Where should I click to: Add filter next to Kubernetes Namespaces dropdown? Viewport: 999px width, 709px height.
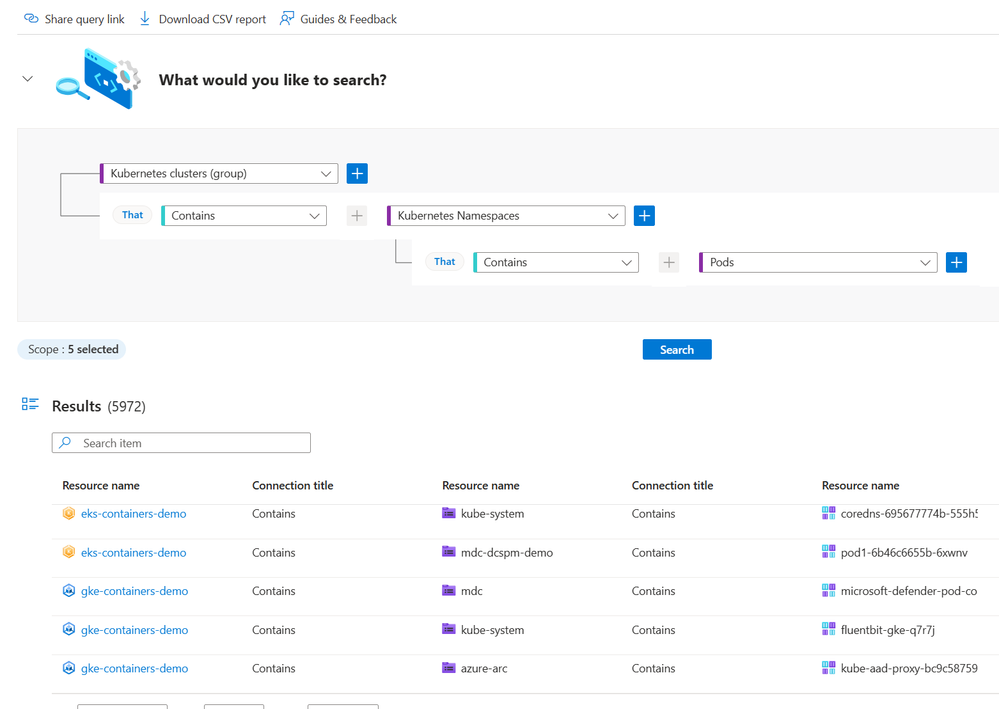click(644, 215)
